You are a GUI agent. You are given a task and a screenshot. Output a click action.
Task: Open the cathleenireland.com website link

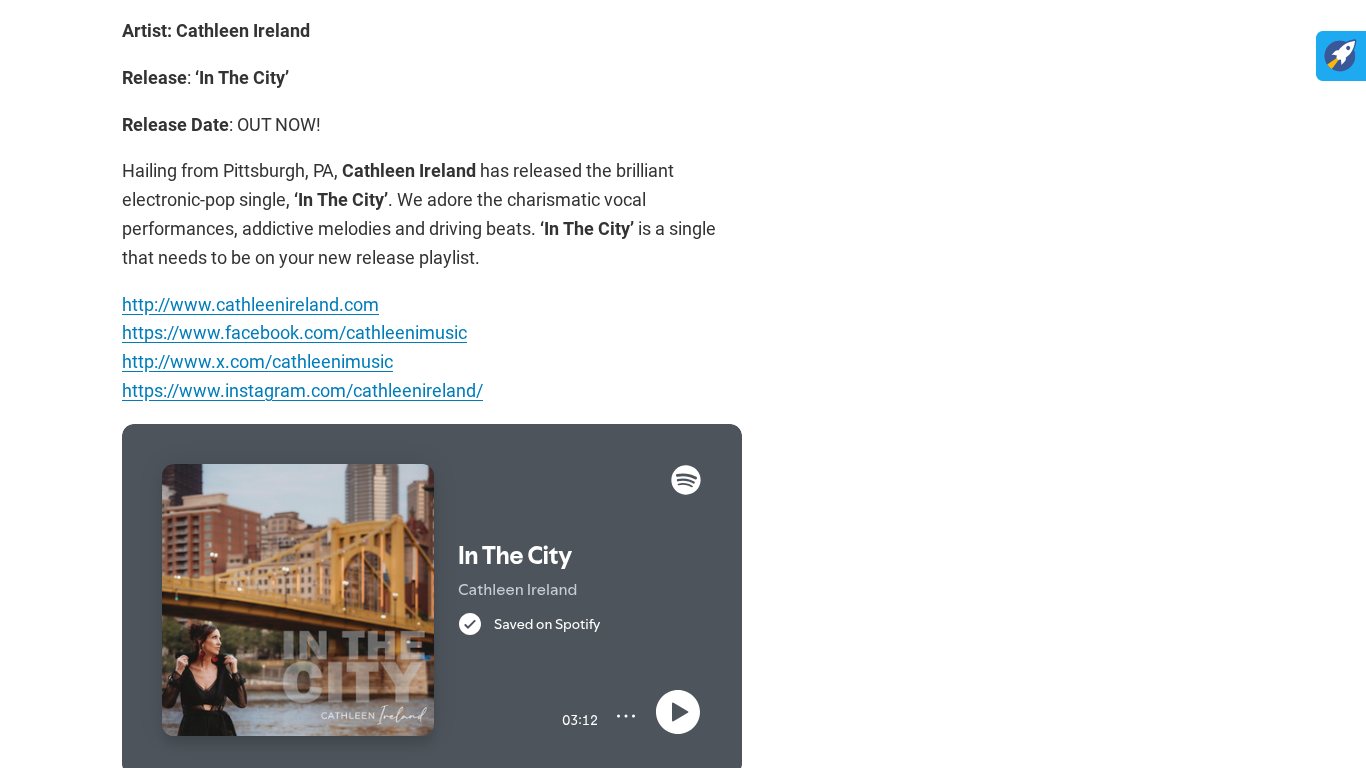[250, 304]
